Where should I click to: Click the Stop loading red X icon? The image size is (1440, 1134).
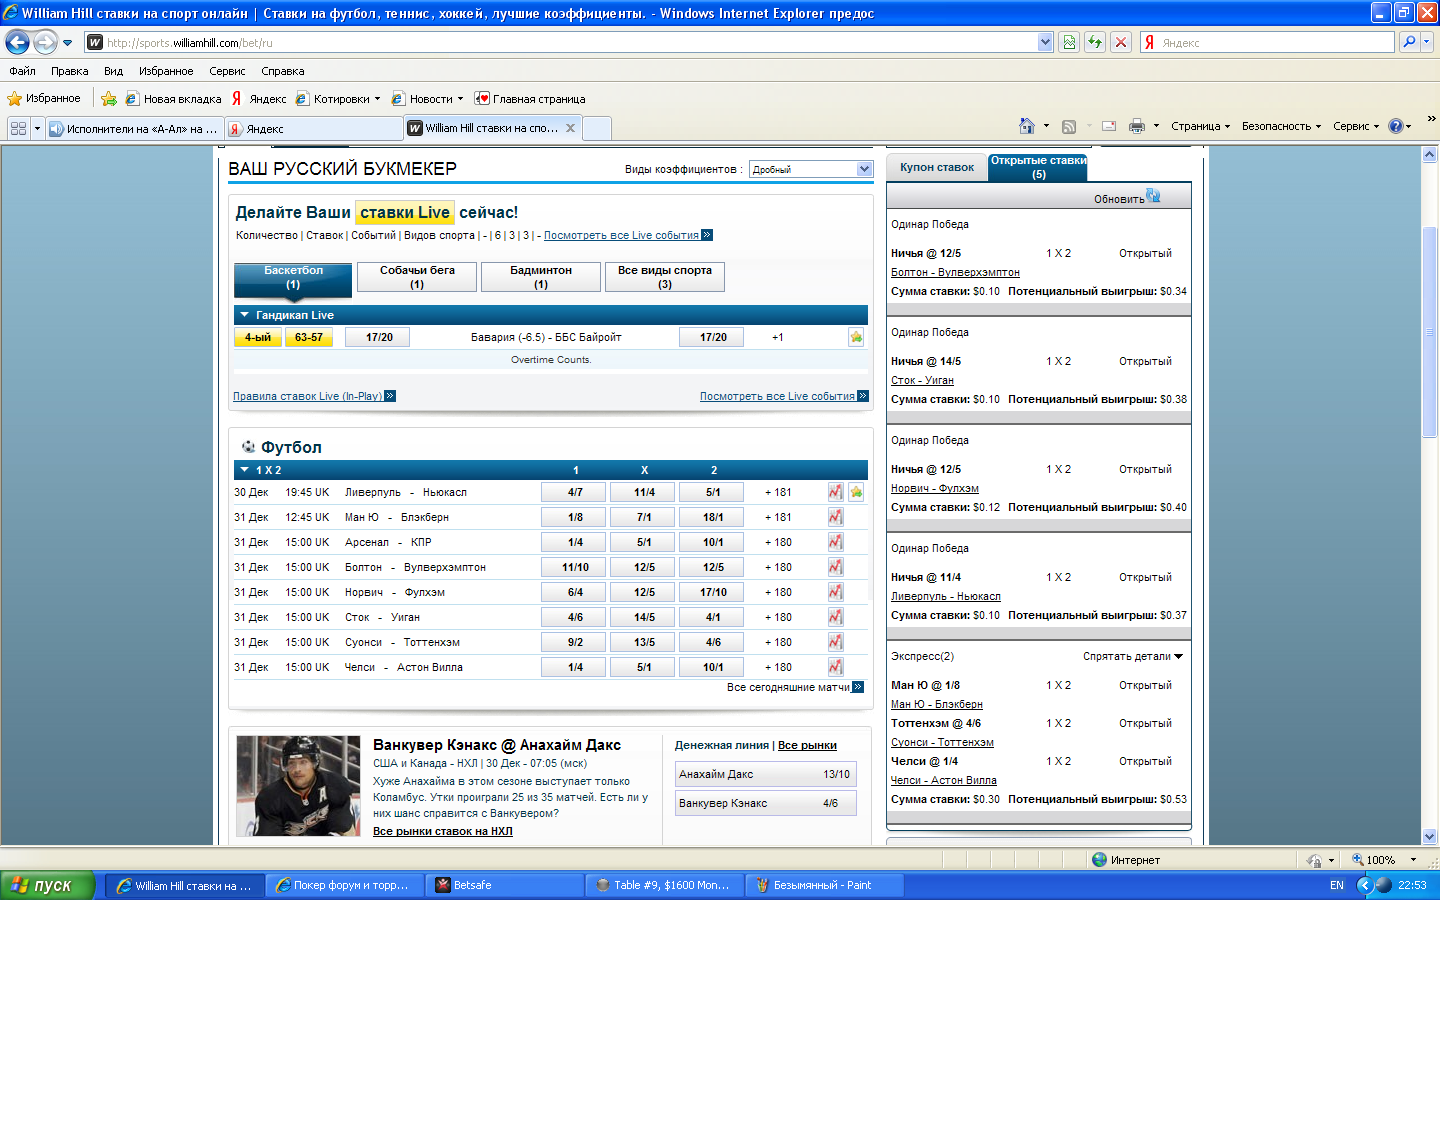point(1121,42)
